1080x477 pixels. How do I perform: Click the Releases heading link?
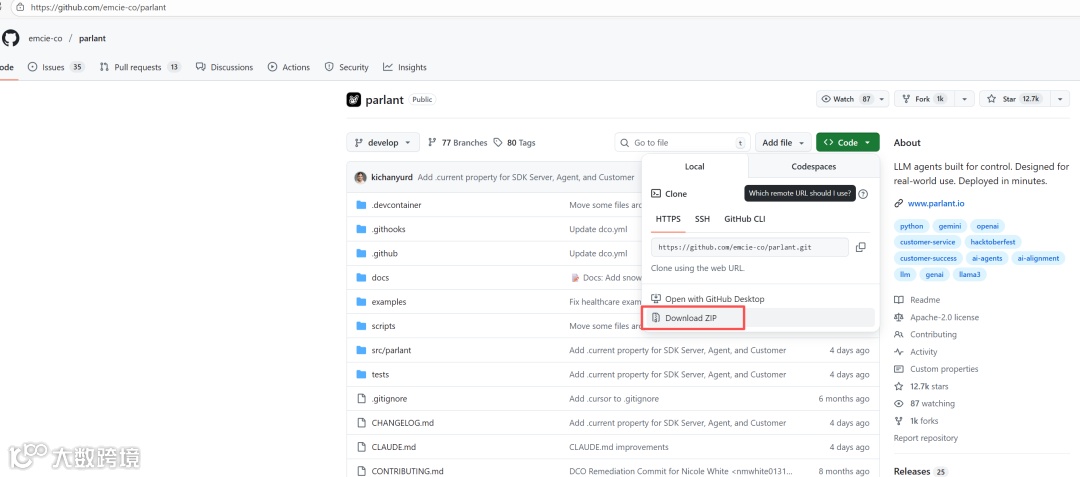(911, 471)
